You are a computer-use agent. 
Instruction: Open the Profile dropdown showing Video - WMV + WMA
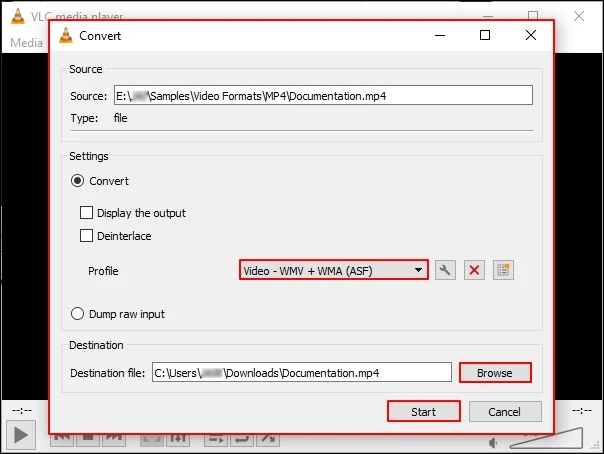click(x=334, y=270)
